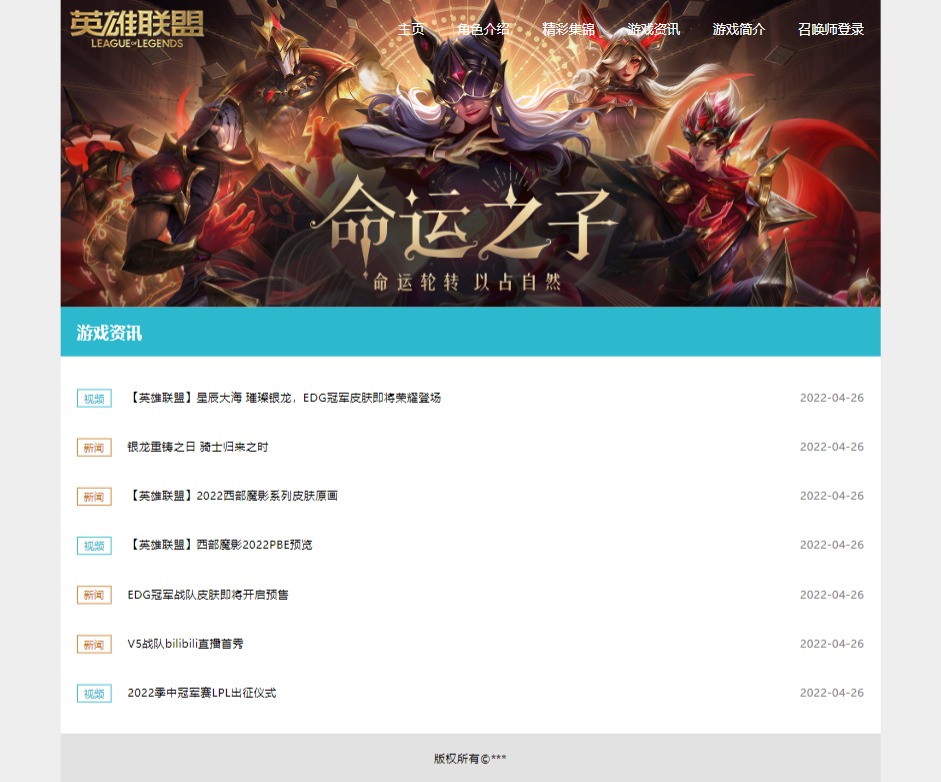Image resolution: width=941 pixels, height=782 pixels.
Task: Go to the 主页 navigation item
Action: 411,29
